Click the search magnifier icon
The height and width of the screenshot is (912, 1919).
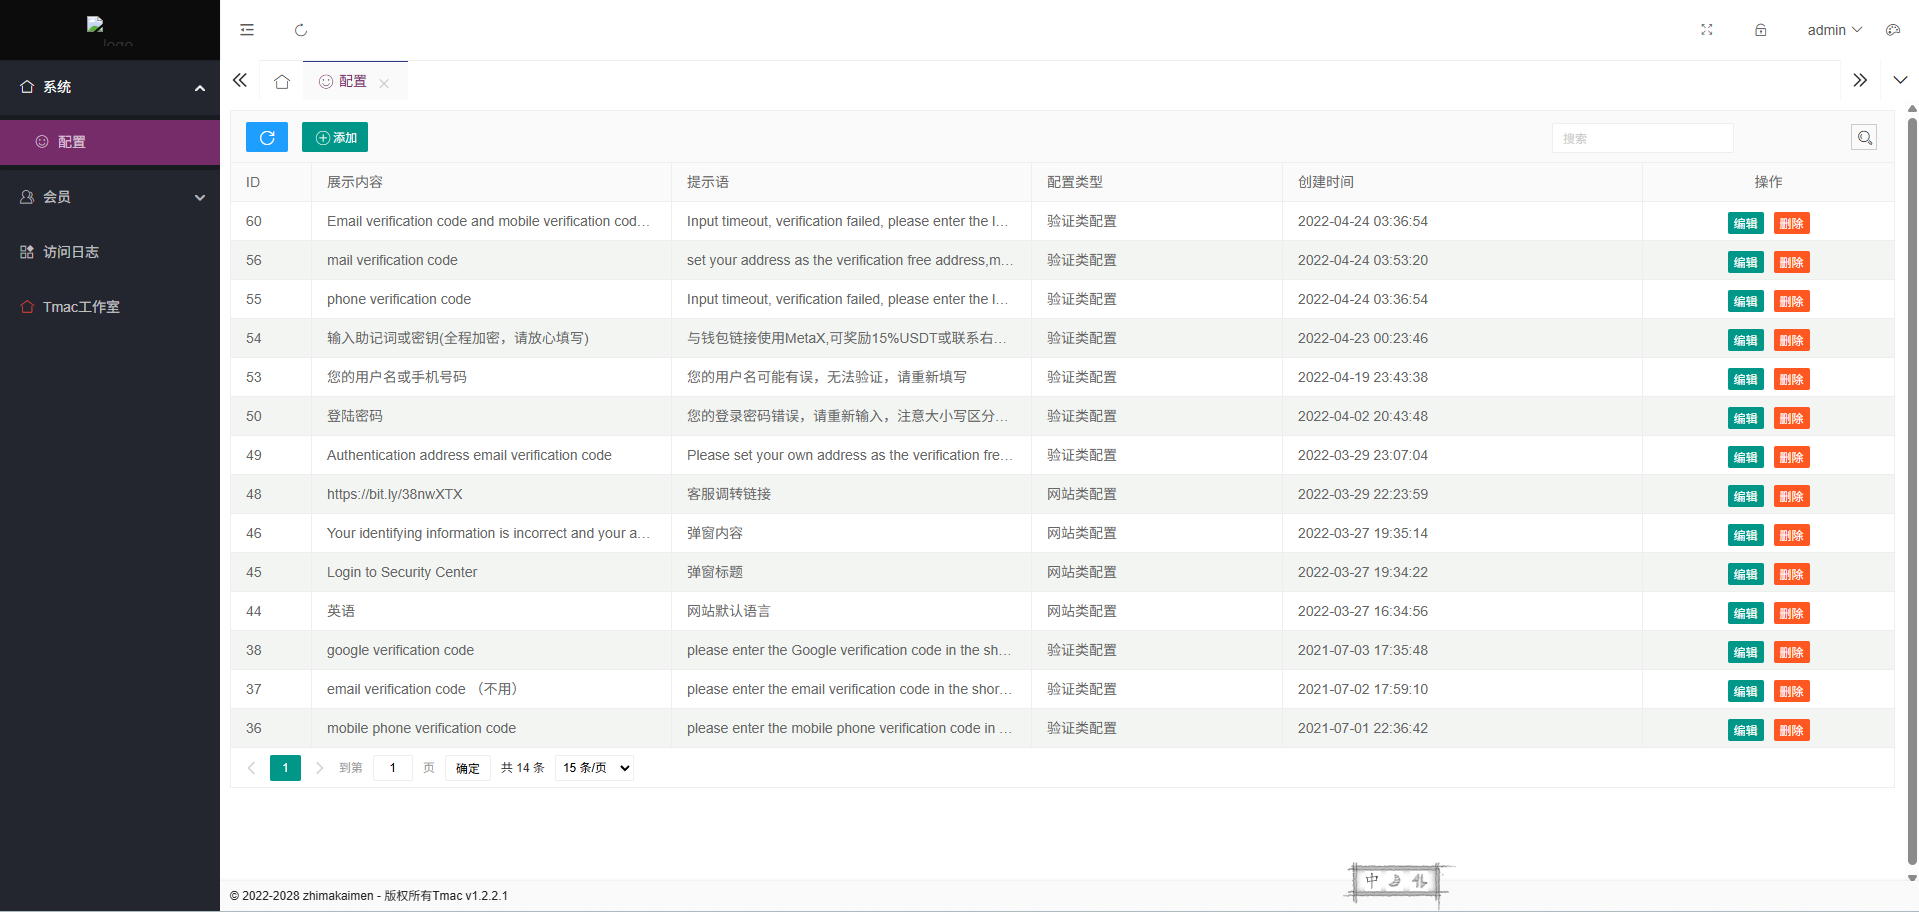pos(1863,138)
